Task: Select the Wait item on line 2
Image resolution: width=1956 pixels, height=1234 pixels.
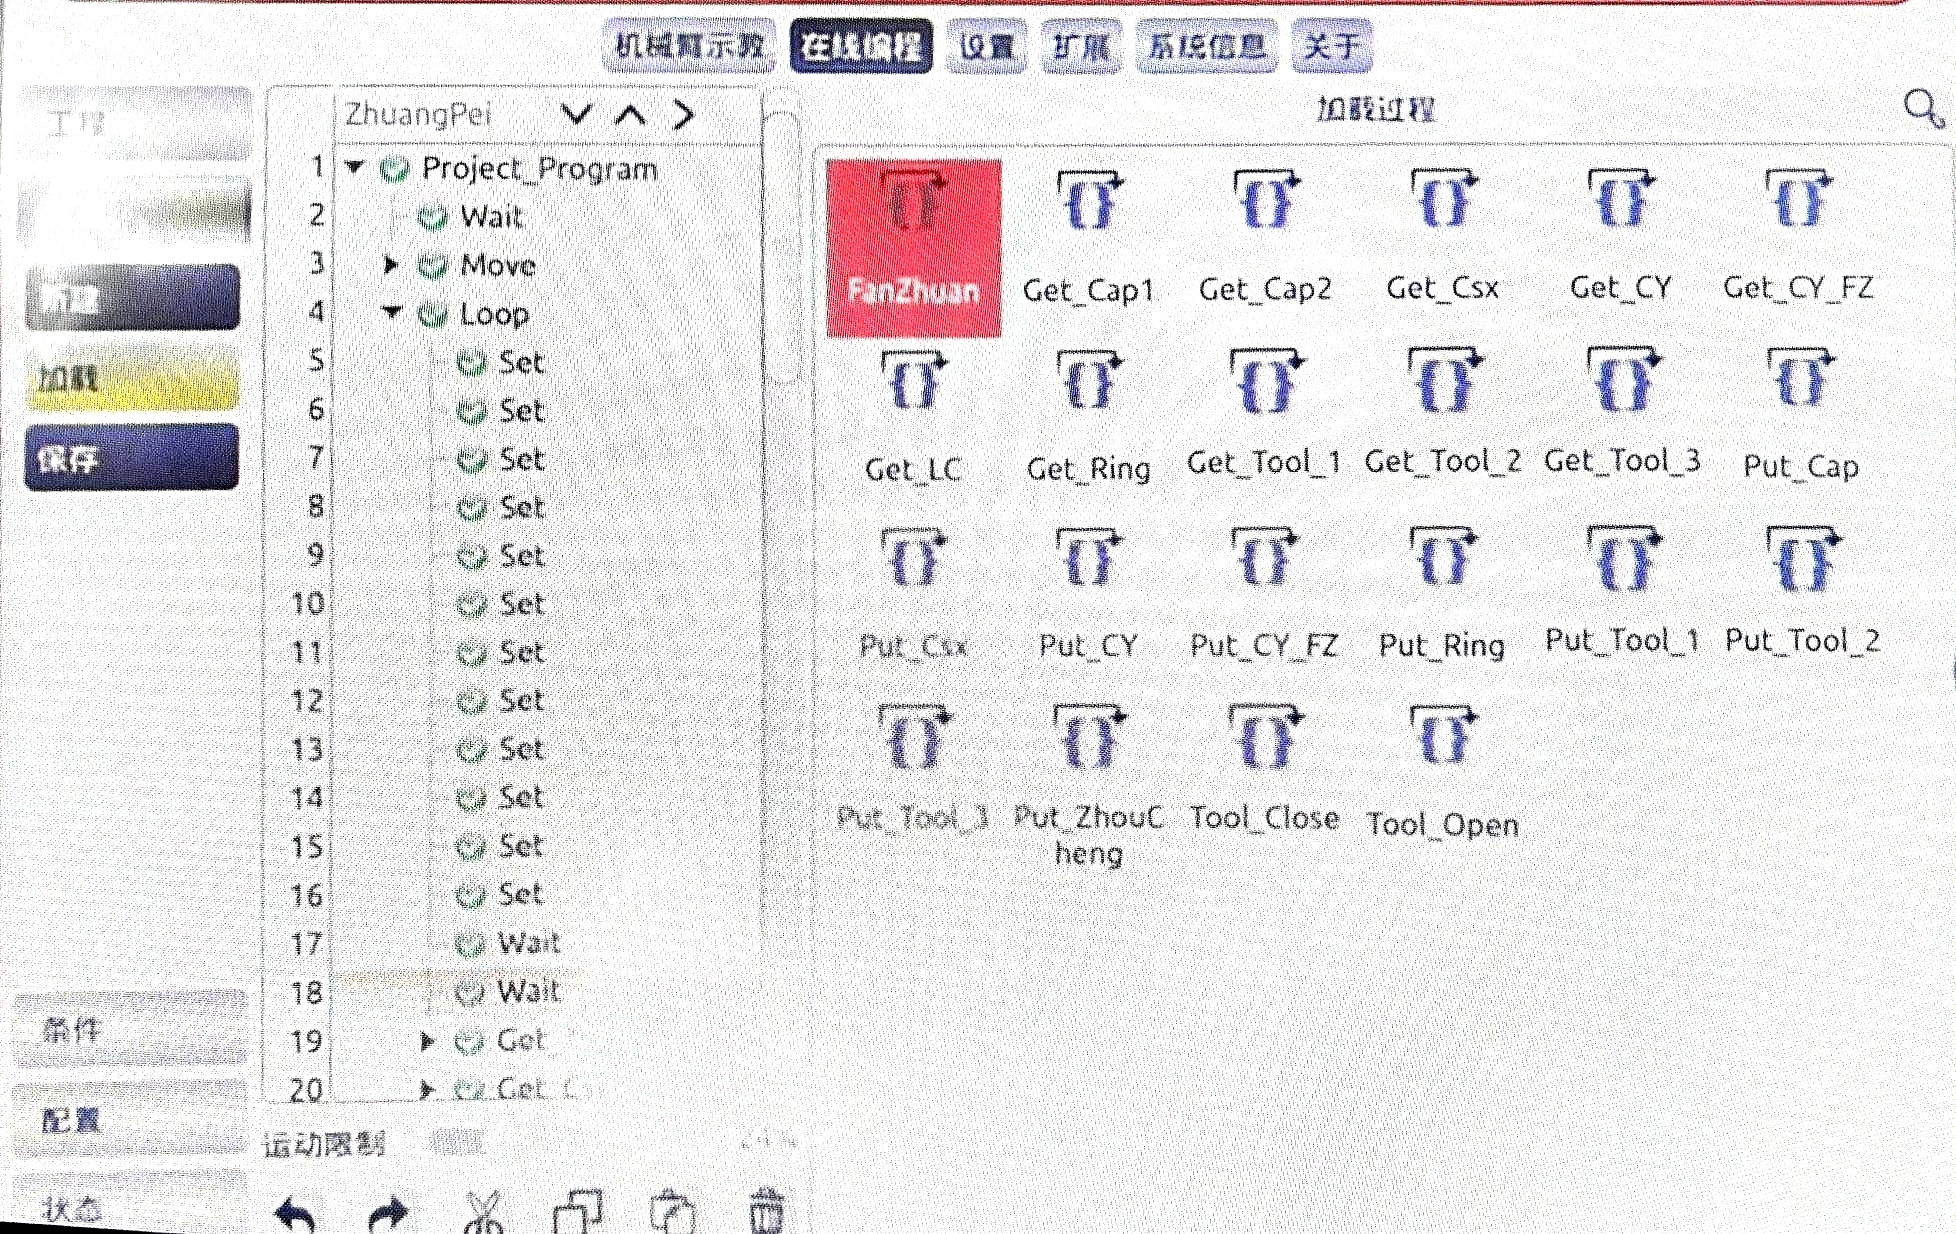Action: coord(491,216)
